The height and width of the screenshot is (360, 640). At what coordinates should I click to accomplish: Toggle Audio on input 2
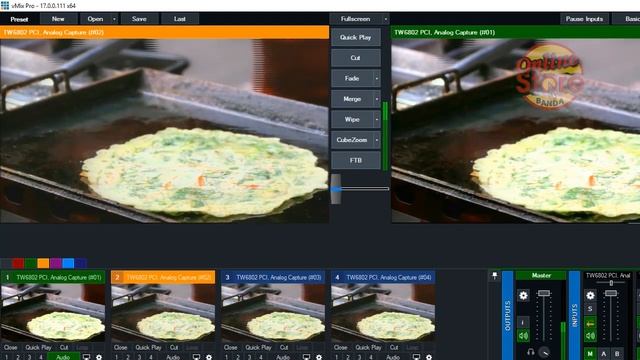(x=173, y=357)
